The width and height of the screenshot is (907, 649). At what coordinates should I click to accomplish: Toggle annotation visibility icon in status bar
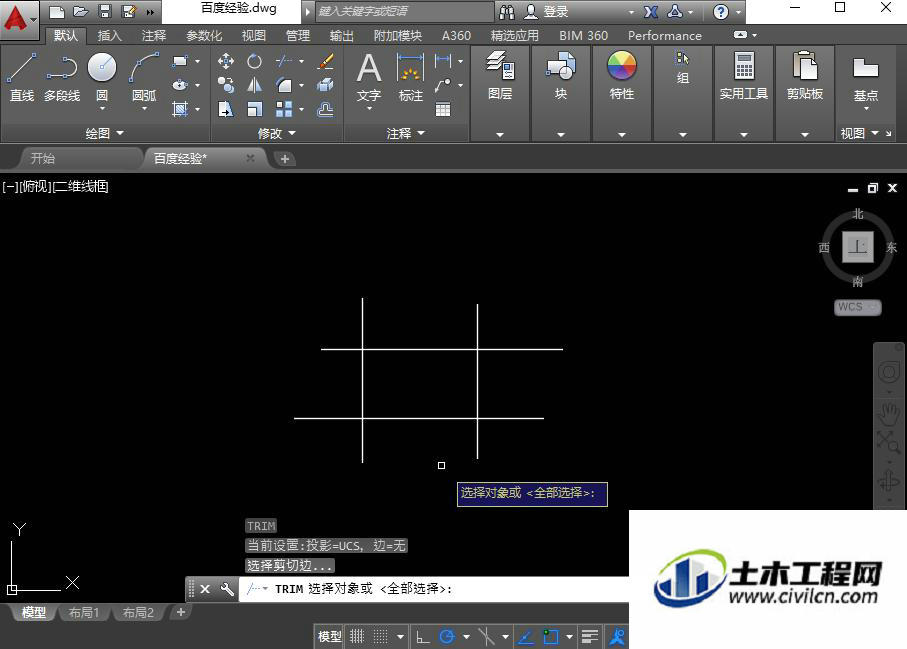(x=617, y=637)
